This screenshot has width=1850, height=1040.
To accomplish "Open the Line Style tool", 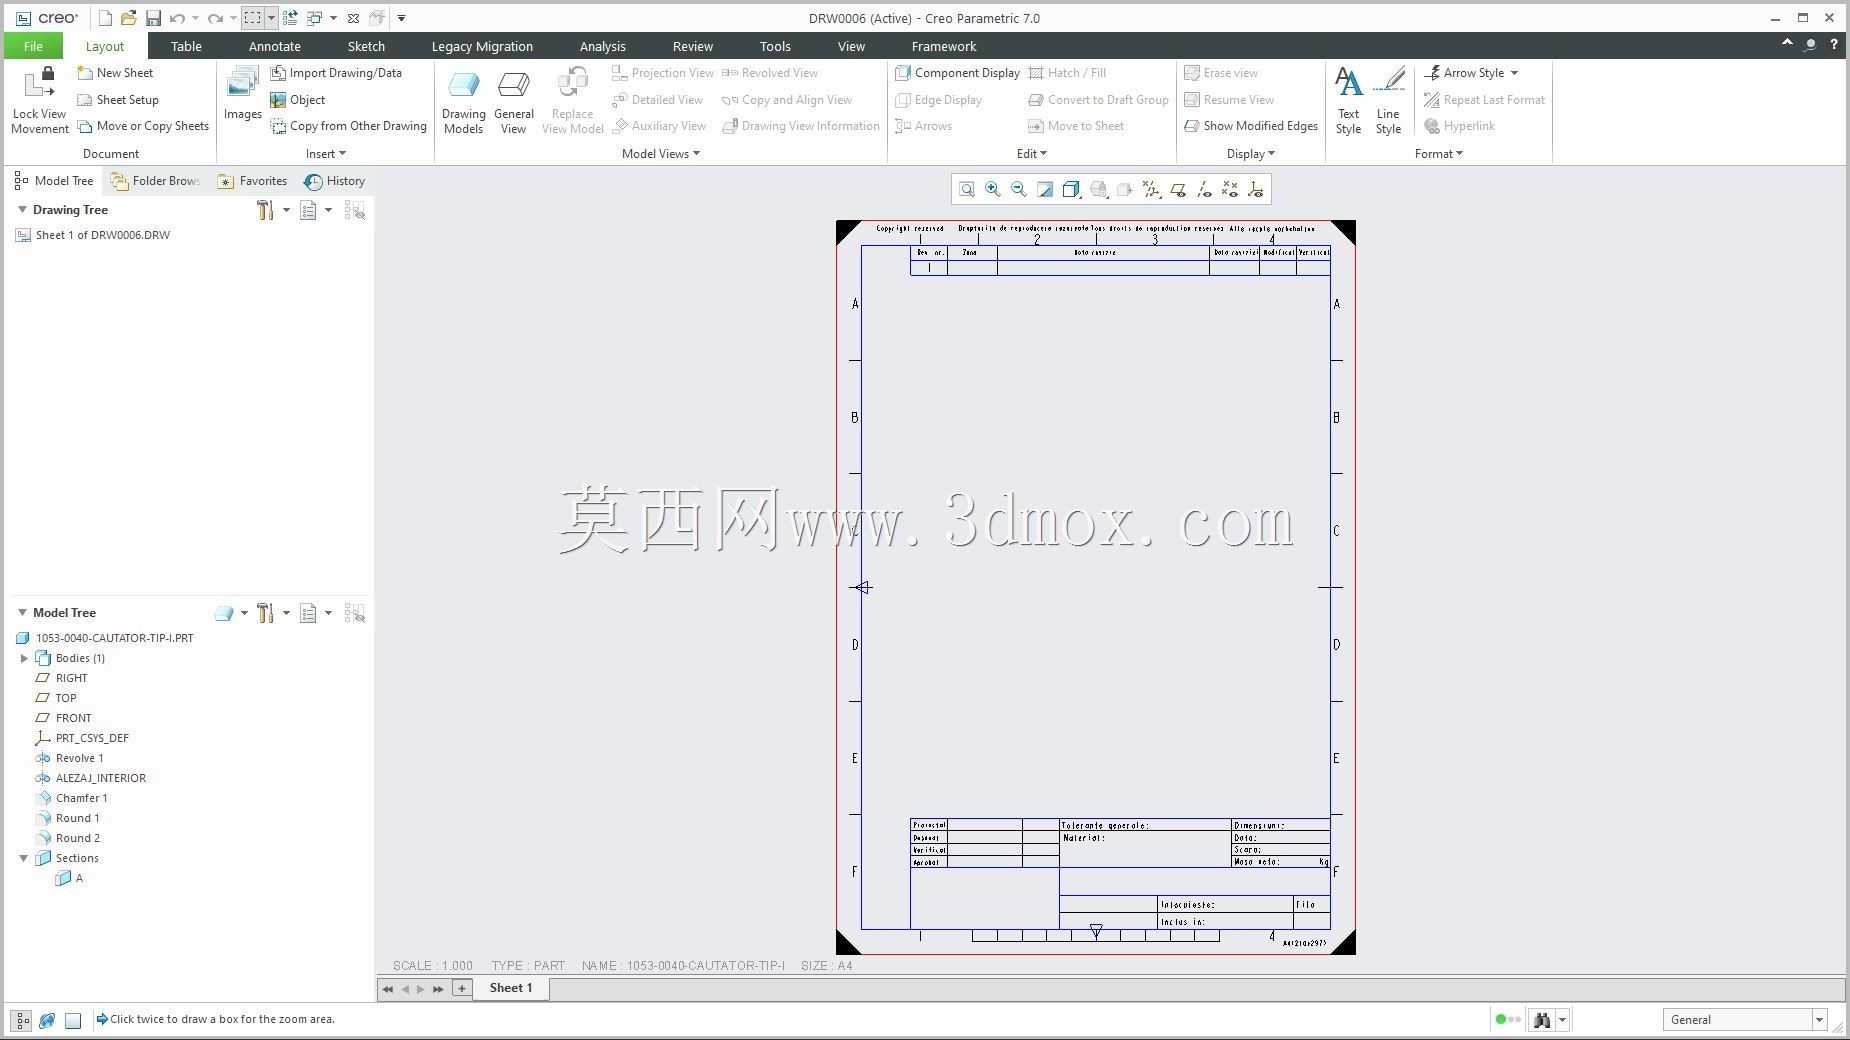I will pyautogui.click(x=1388, y=101).
